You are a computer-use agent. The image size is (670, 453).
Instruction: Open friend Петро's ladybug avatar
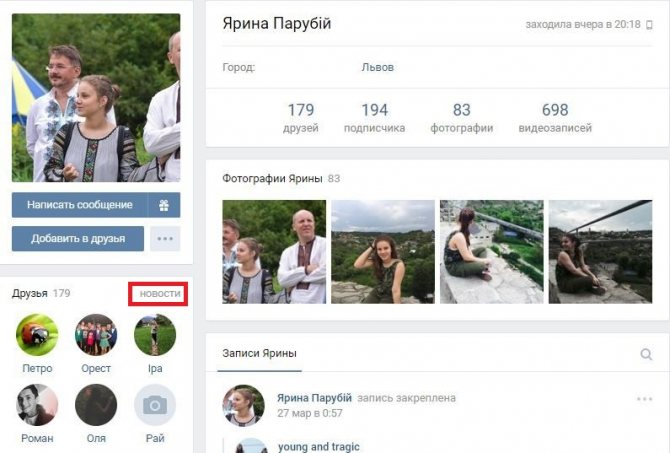(37, 335)
